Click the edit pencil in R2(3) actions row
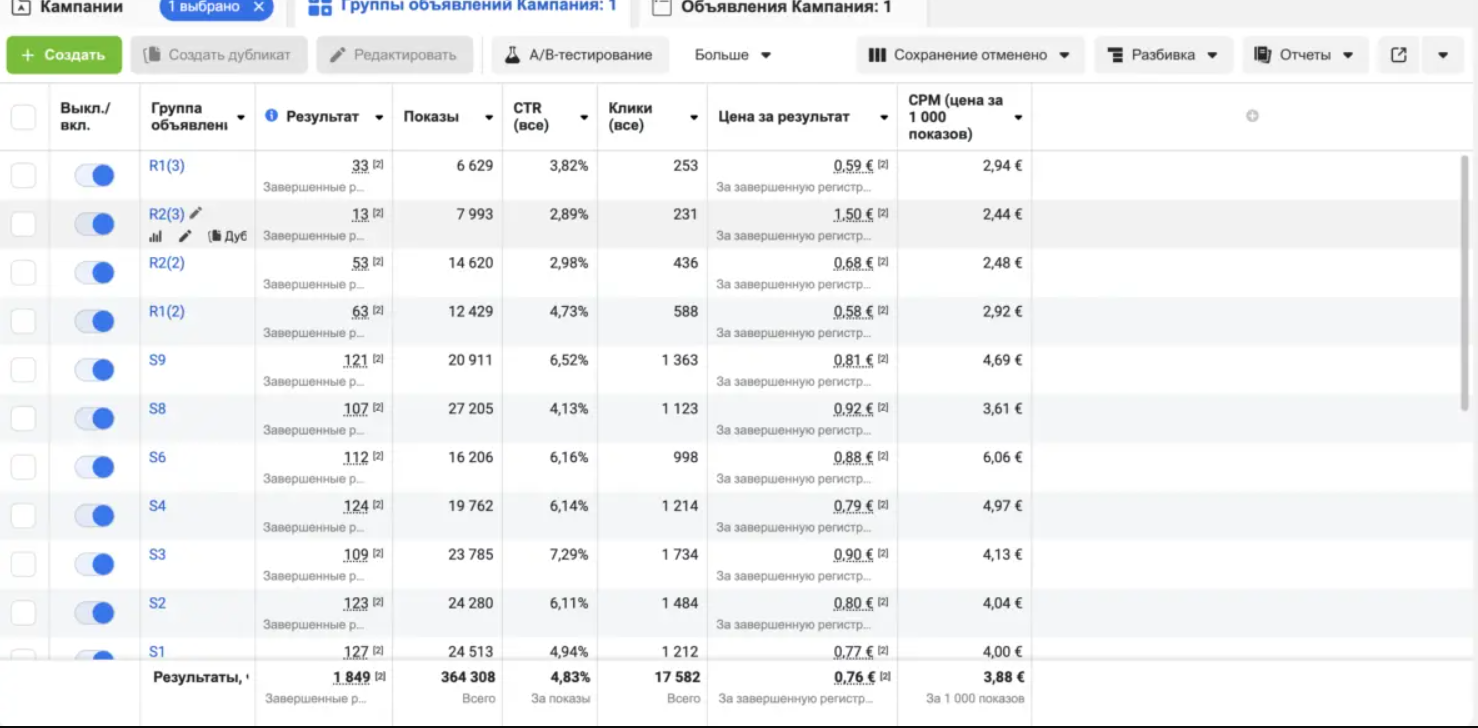 click(x=185, y=237)
